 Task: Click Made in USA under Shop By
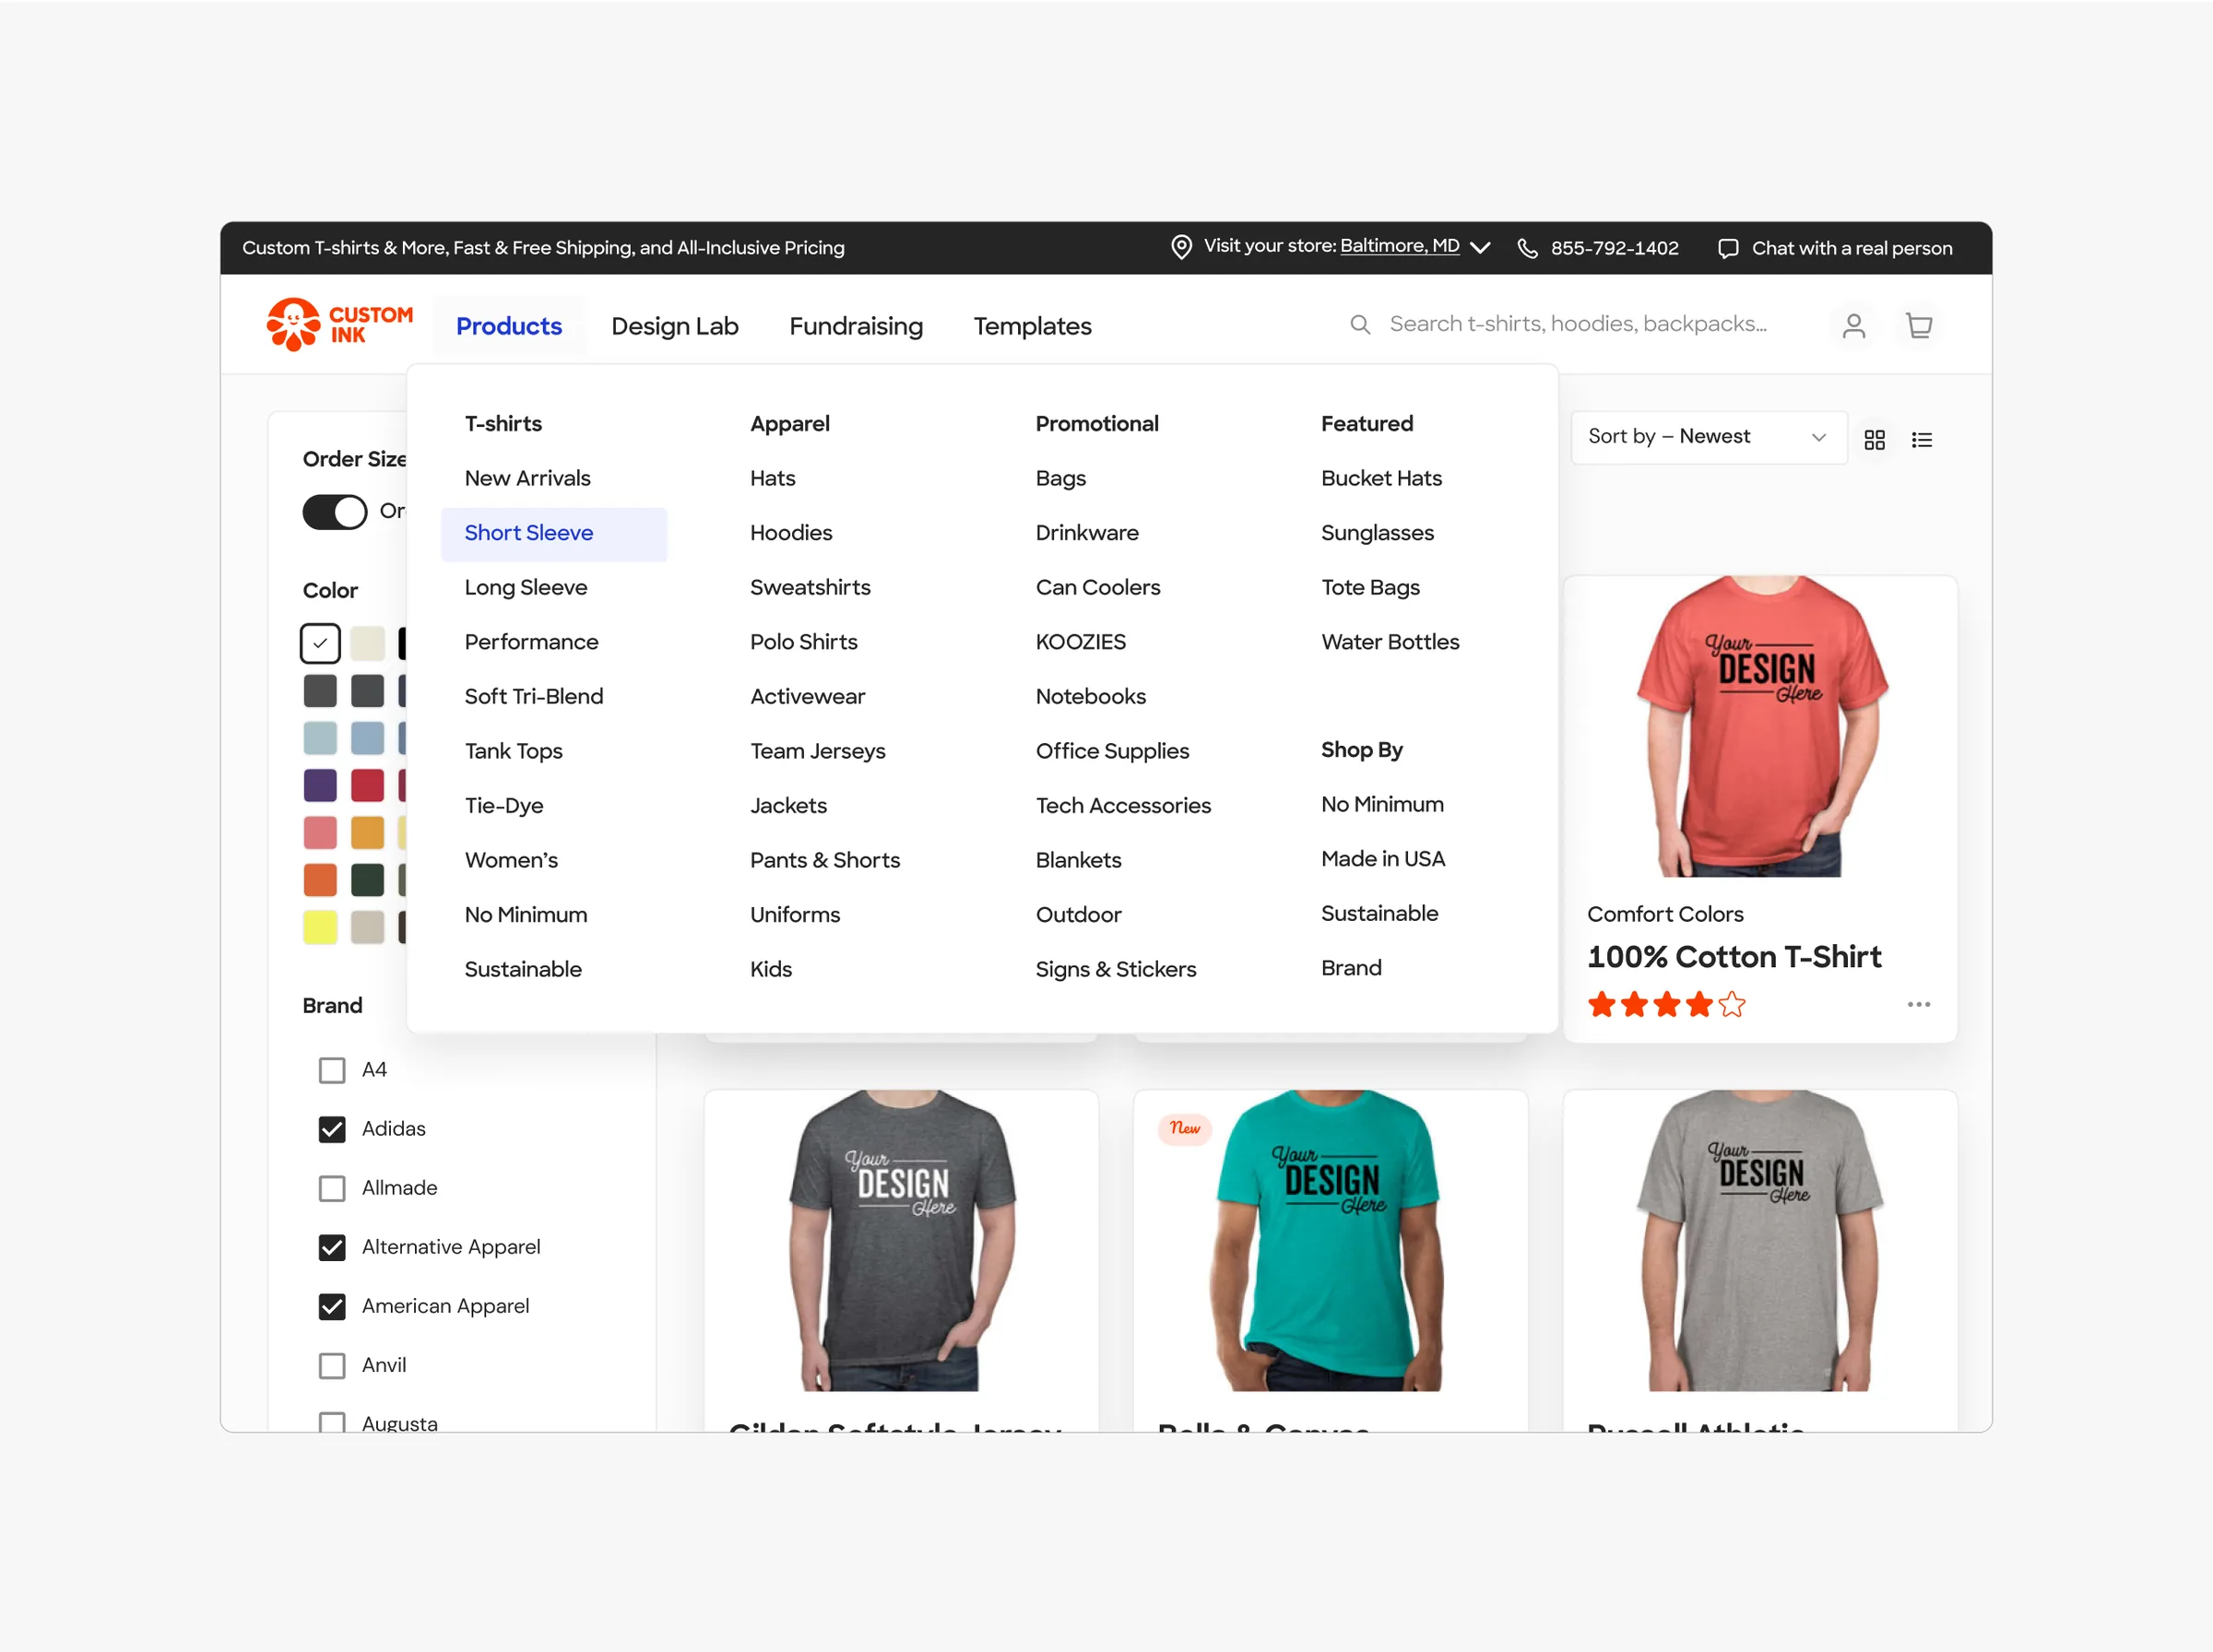click(1383, 858)
